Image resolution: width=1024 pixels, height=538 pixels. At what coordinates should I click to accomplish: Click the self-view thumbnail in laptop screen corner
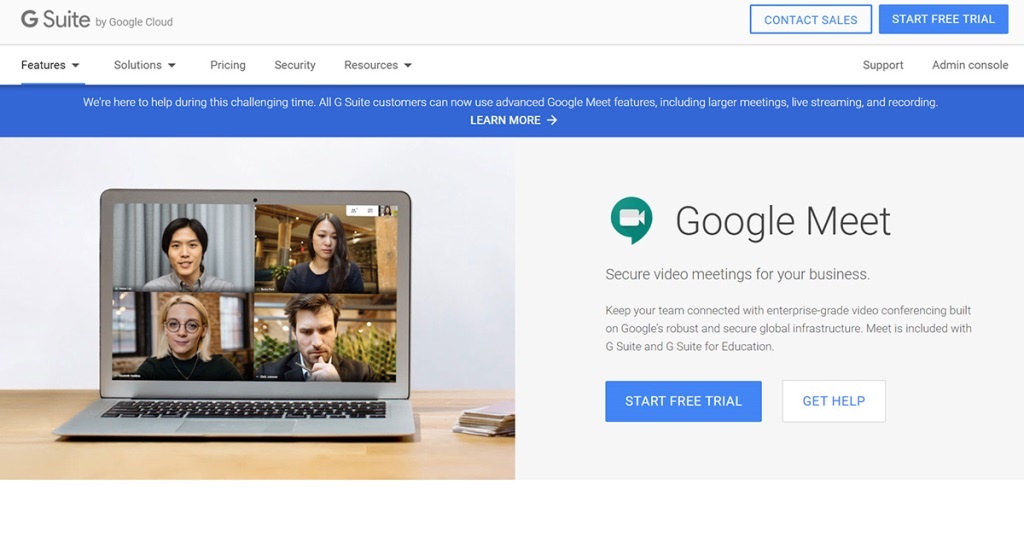point(386,211)
